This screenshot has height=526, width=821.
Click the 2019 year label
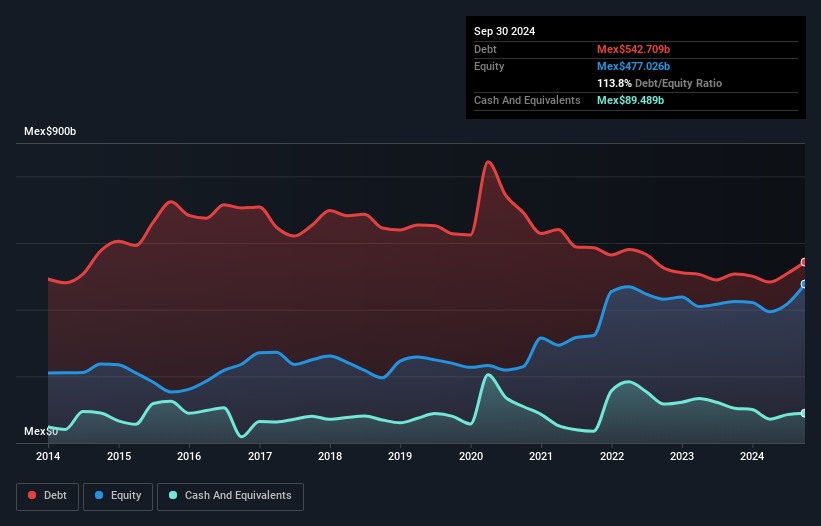tap(400, 457)
